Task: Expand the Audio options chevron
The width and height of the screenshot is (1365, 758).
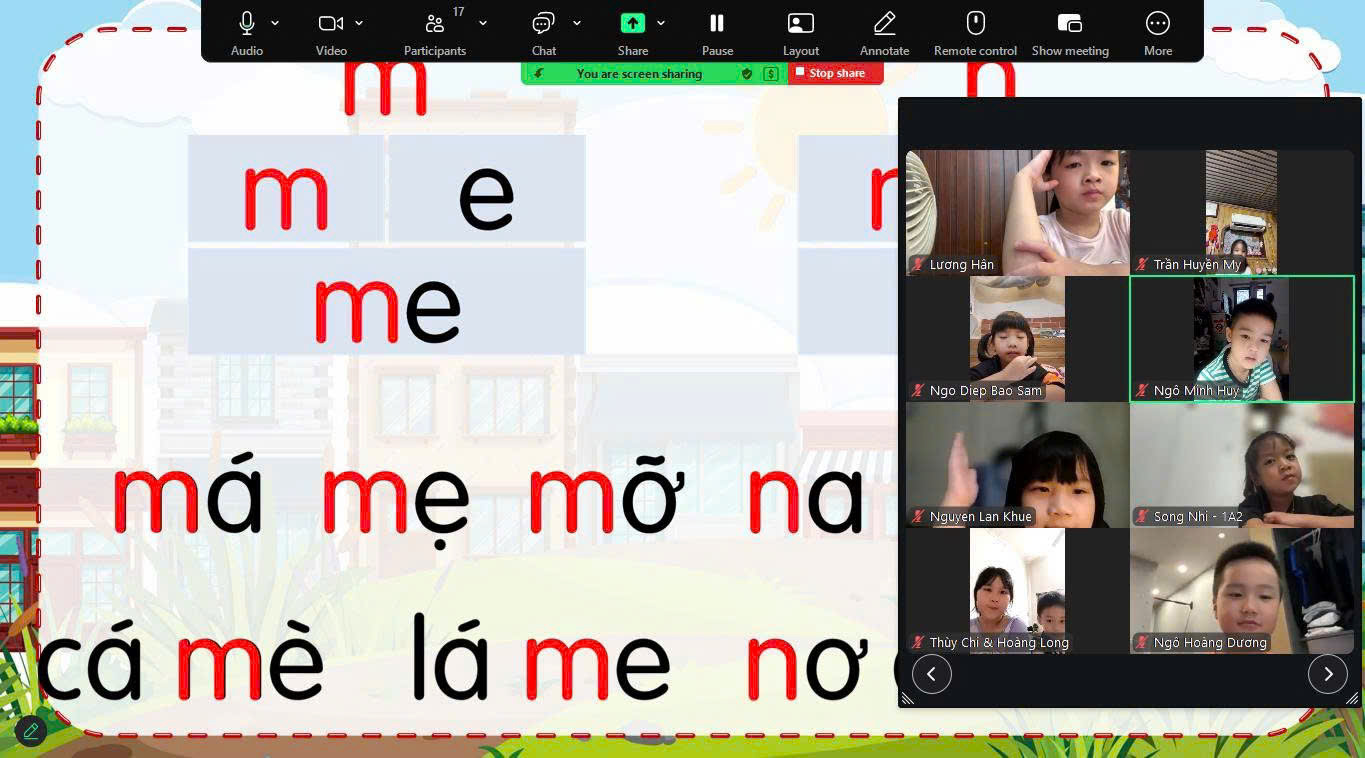Action: pos(274,22)
